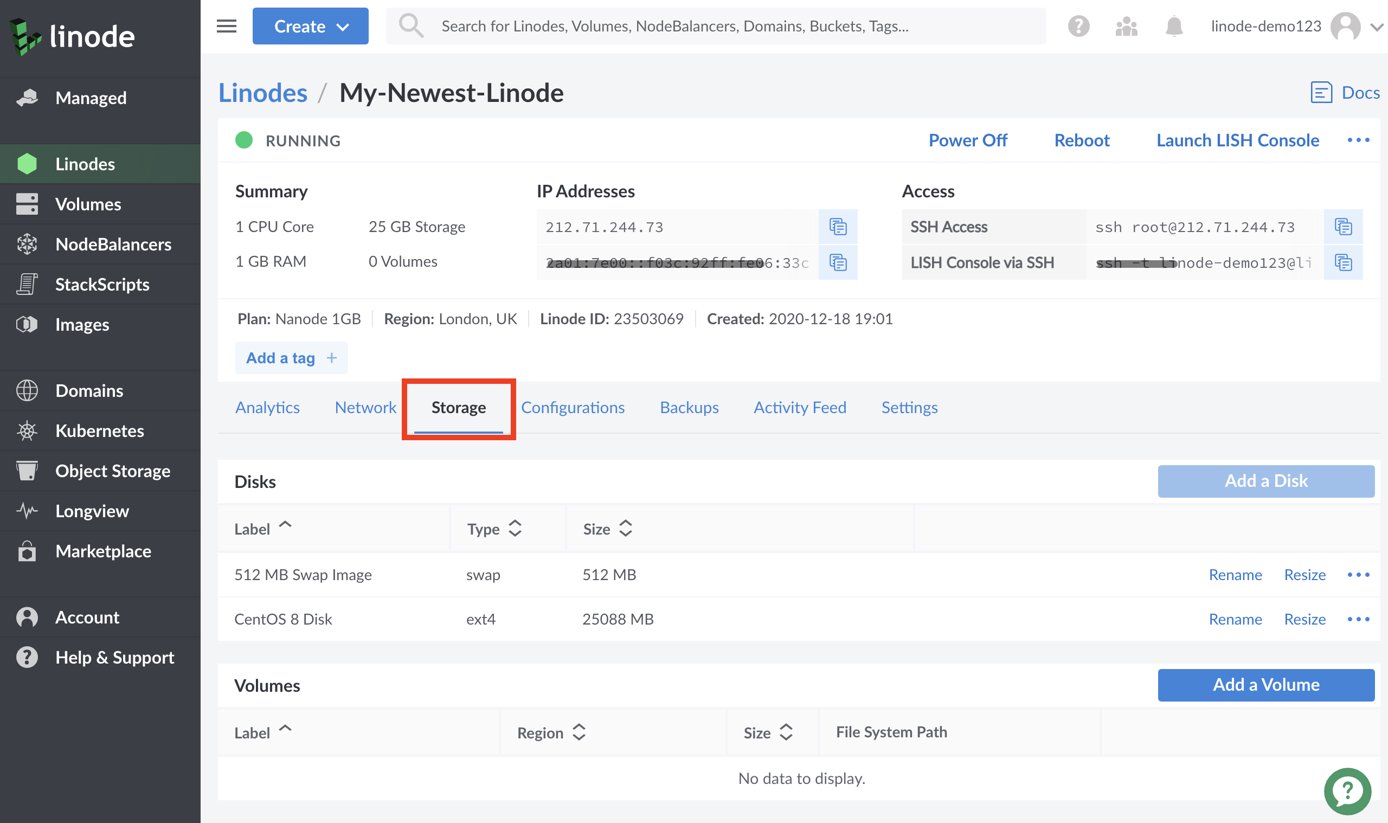
Task: Click the user avatar icon
Action: [1345, 27]
